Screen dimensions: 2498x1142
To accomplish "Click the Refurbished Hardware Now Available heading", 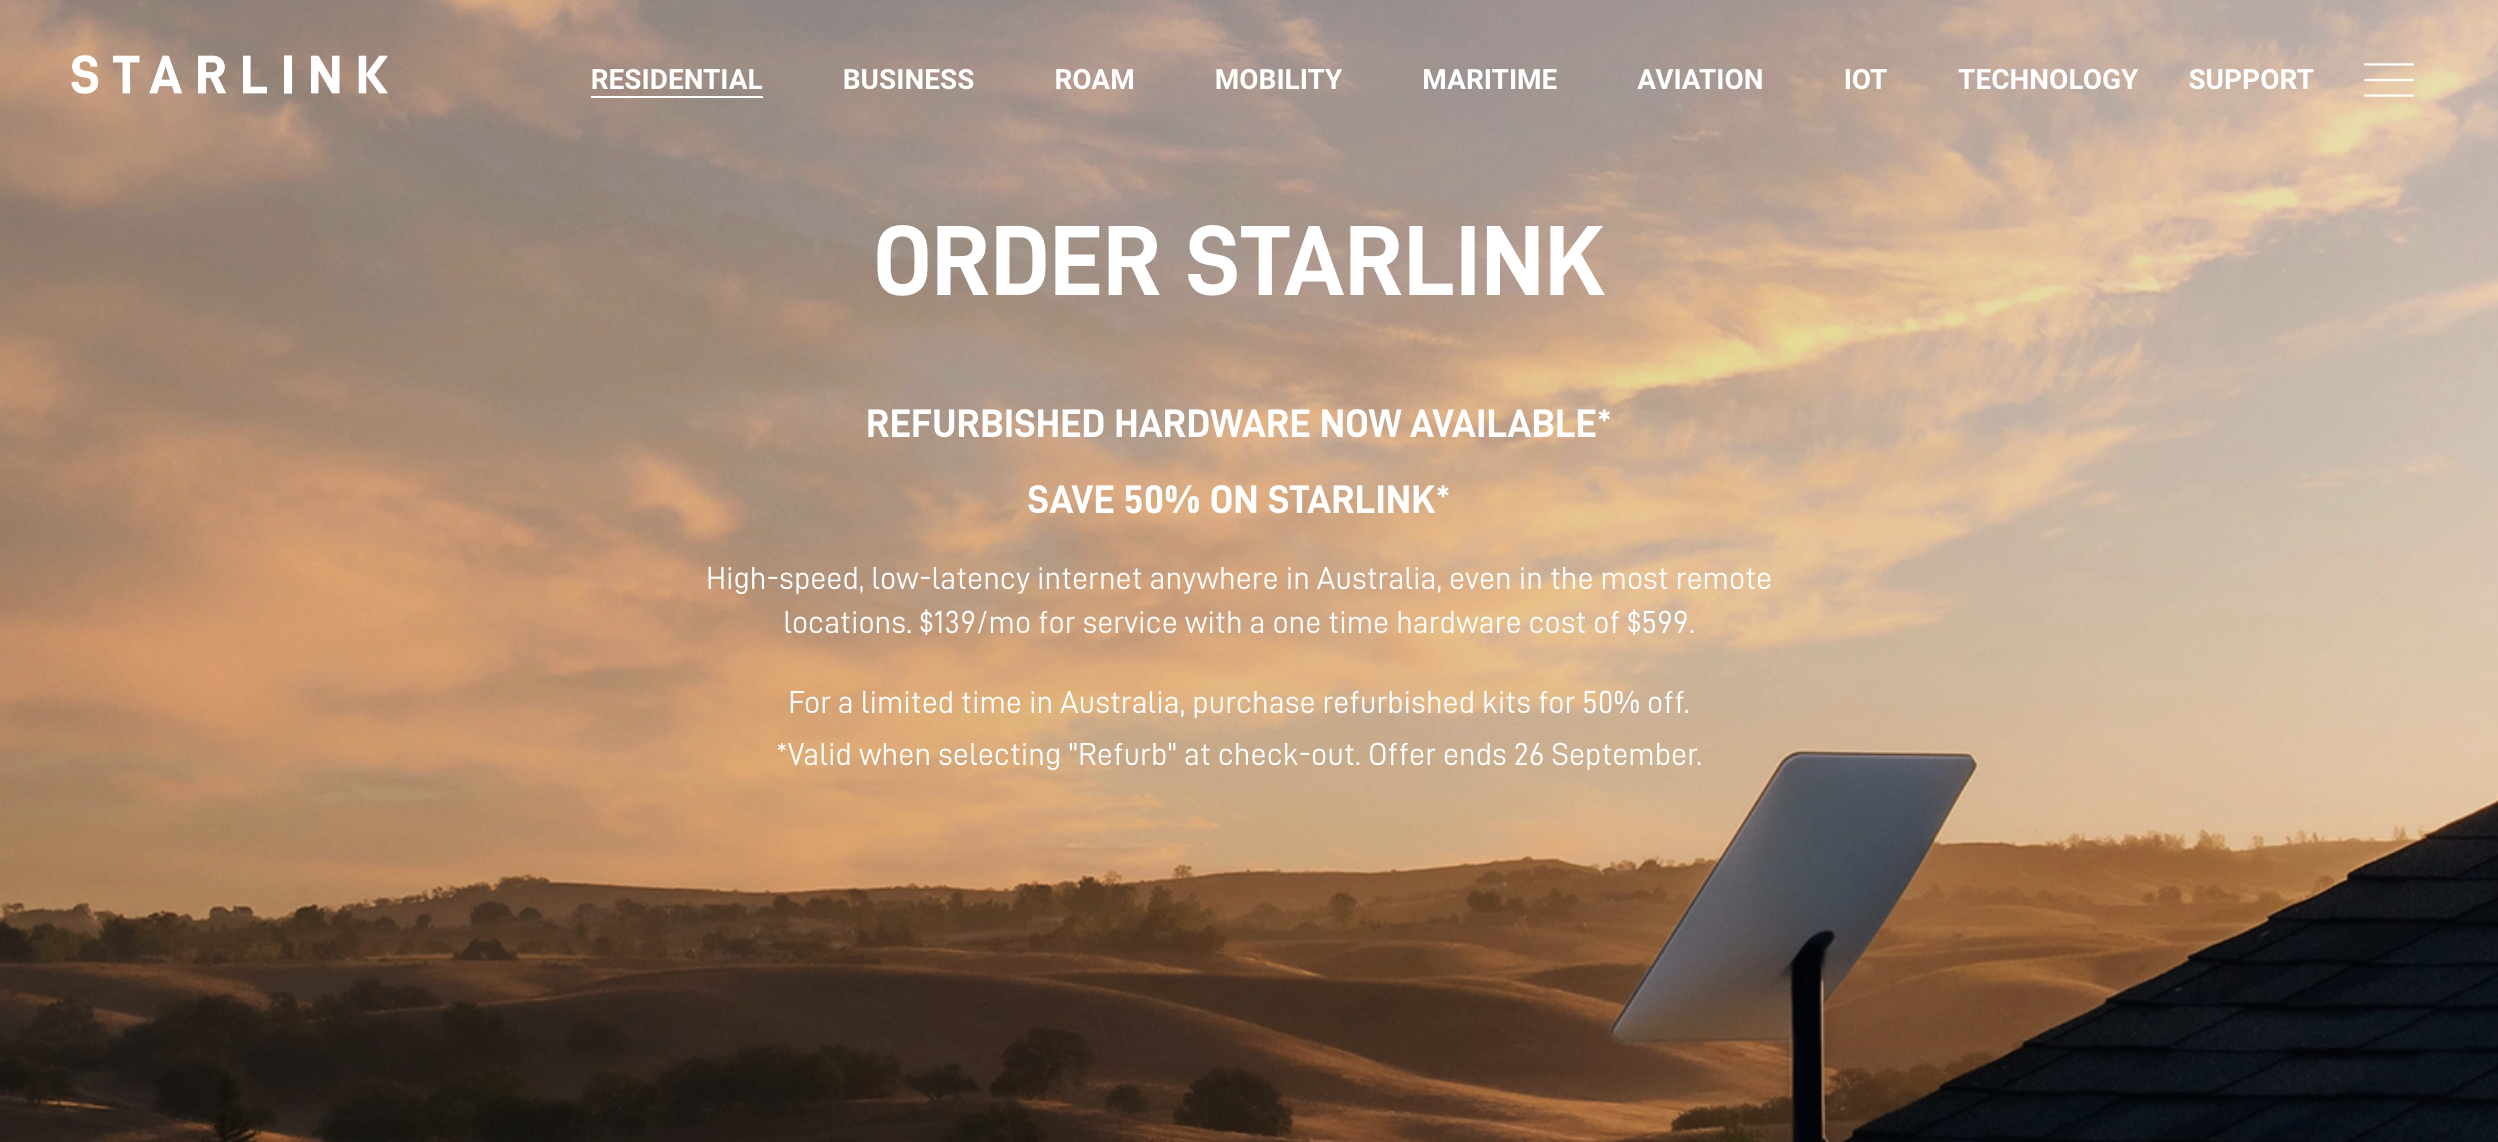I will (1238, 423).
